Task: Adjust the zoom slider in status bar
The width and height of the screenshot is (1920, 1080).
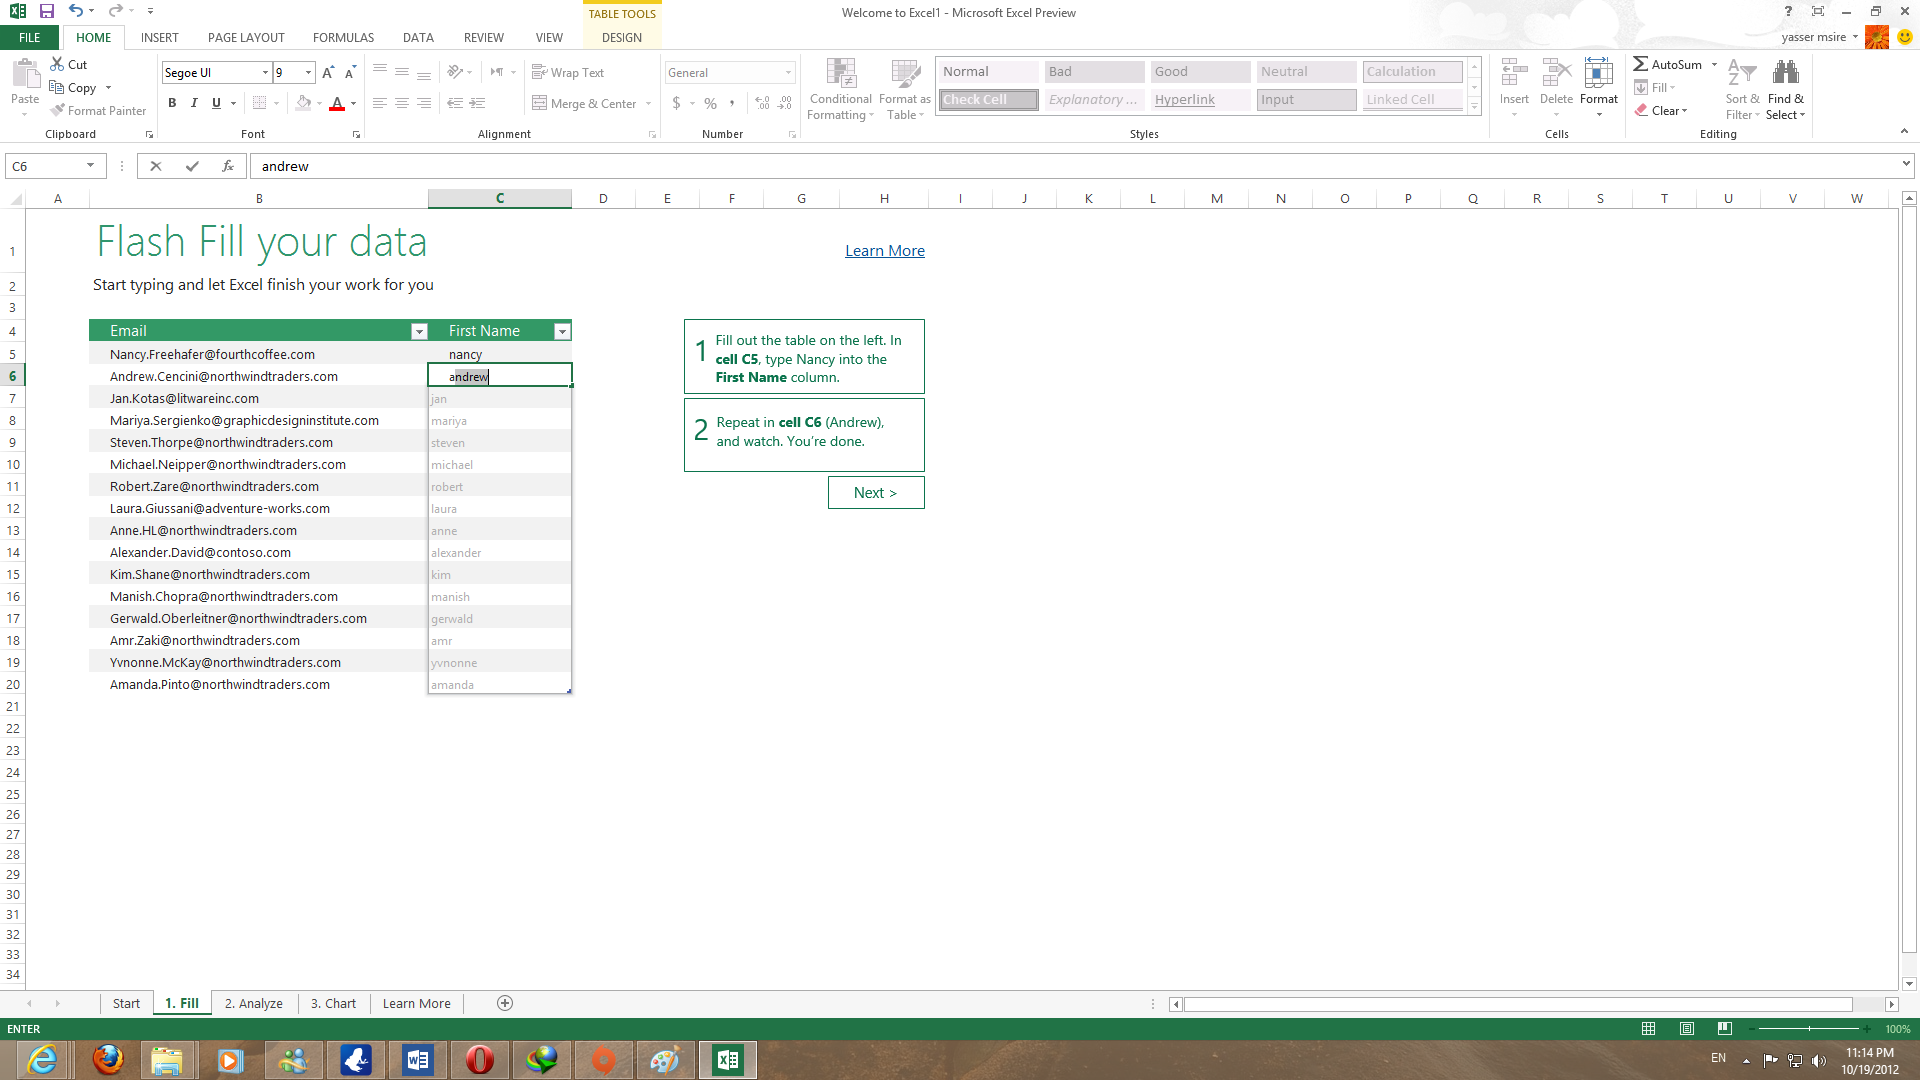Action: tap(1809, 1029)
